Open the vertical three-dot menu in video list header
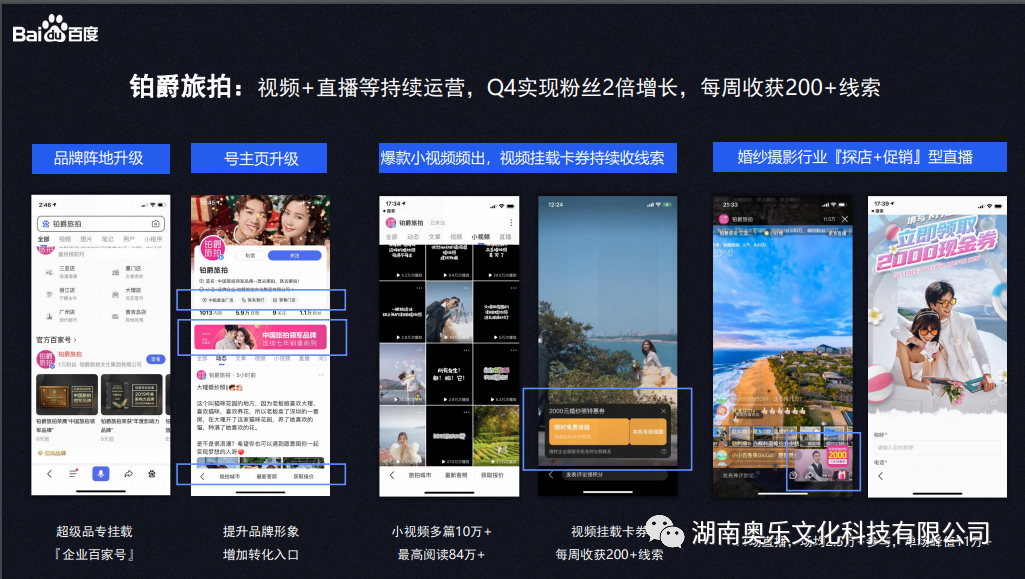Screen dimensions: 1025x579 [511, 223]
